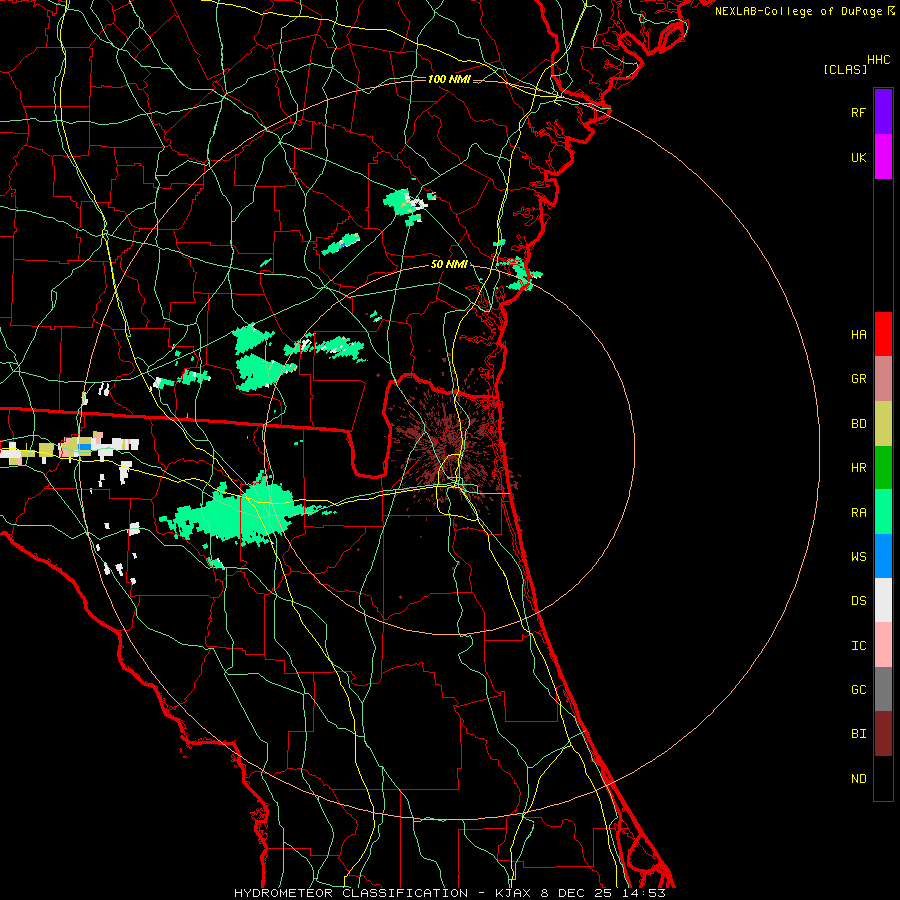Click the BD yellow legend swatch
The height and width of the screenshot is (900, 900).
tap(883, 424)
